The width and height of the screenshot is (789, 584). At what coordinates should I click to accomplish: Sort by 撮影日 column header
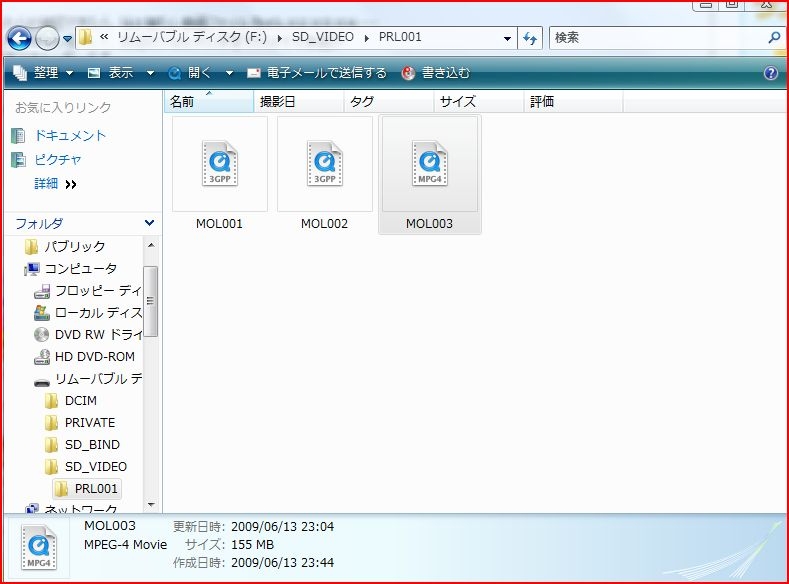299,102
